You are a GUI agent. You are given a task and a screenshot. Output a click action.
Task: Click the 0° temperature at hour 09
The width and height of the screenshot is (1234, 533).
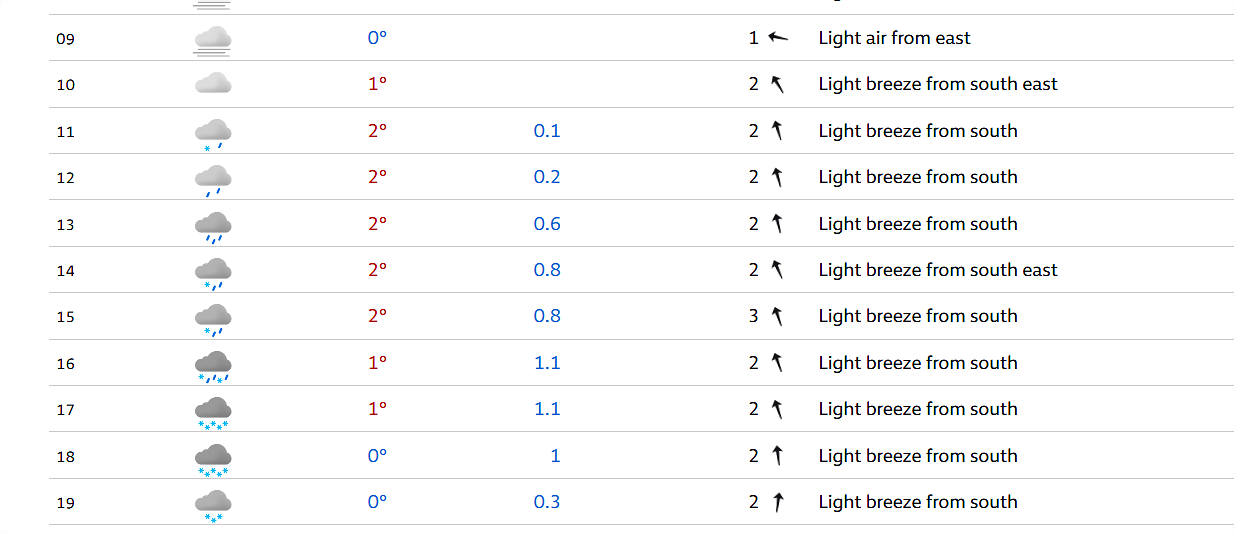[x=377, y=38]
